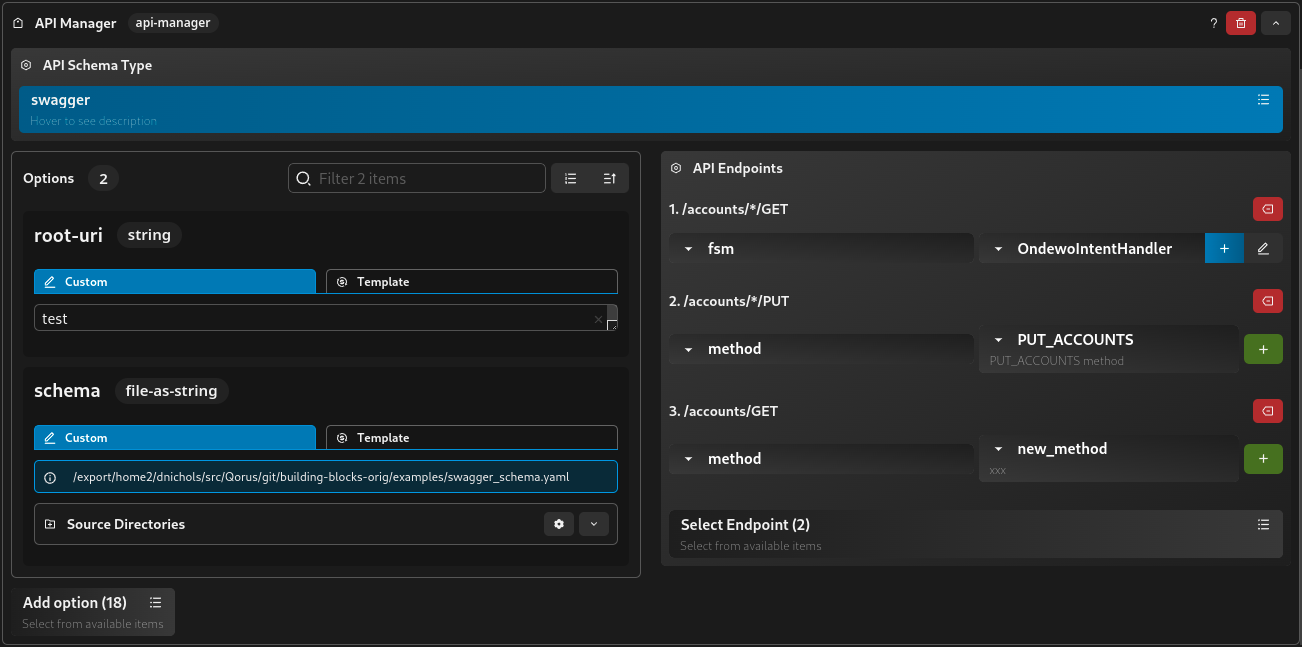This screenshot has width=1302, height=647.
Task: Expand the Source Directories chevron
Action: click(x=593, y=524)
